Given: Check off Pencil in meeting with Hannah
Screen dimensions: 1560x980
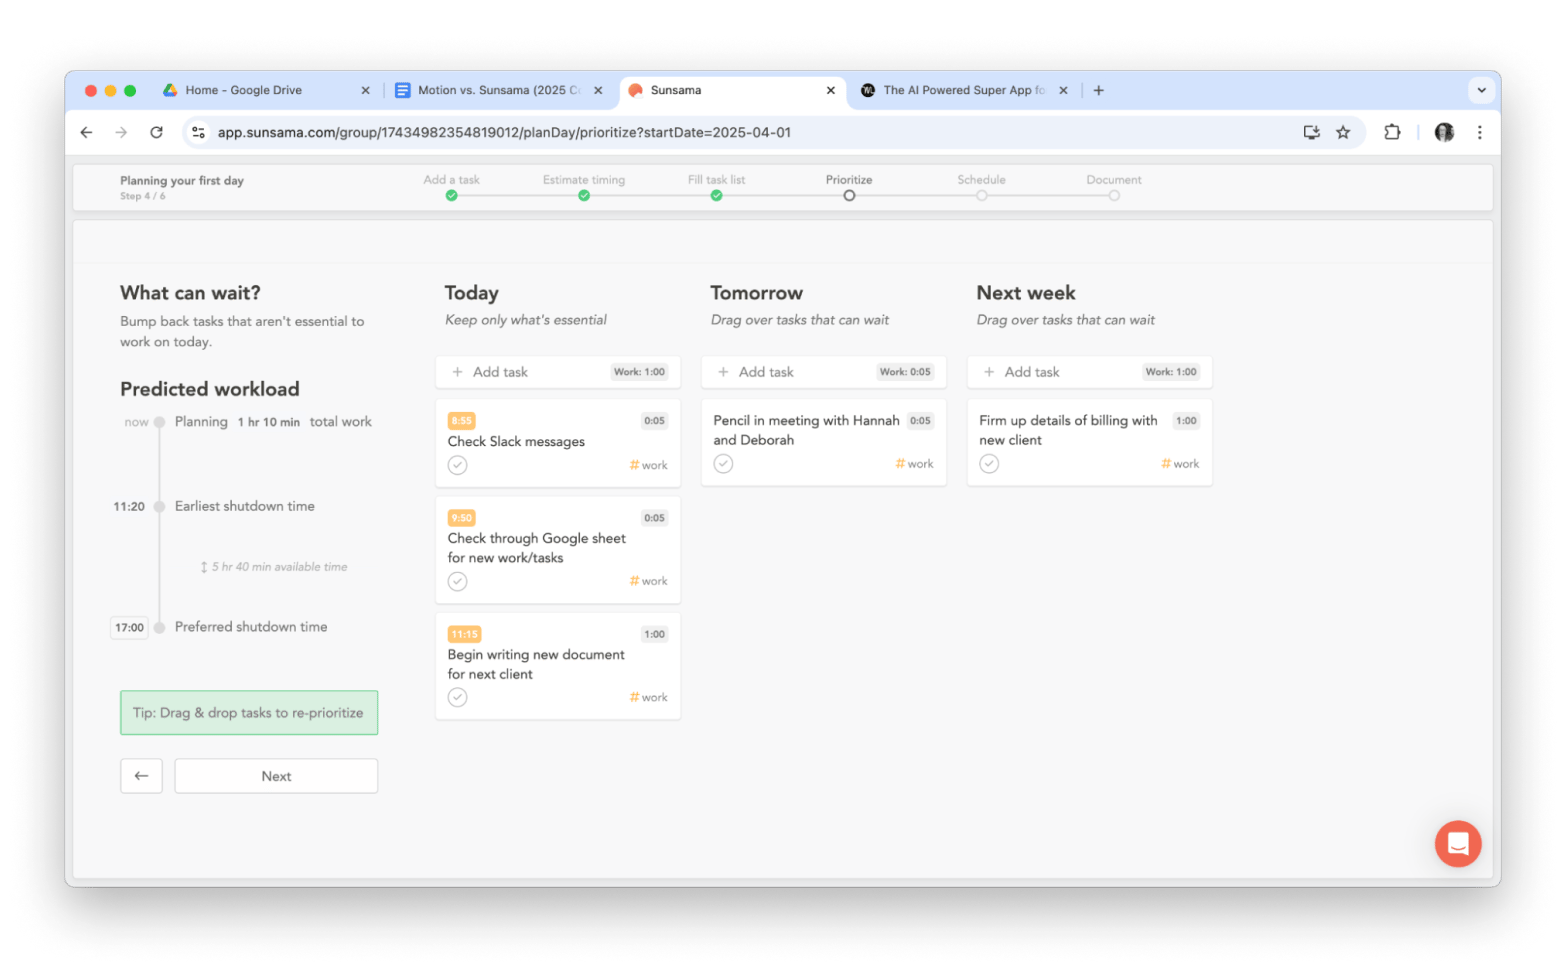Looking at the screenshot, I should tap(723, 464).
